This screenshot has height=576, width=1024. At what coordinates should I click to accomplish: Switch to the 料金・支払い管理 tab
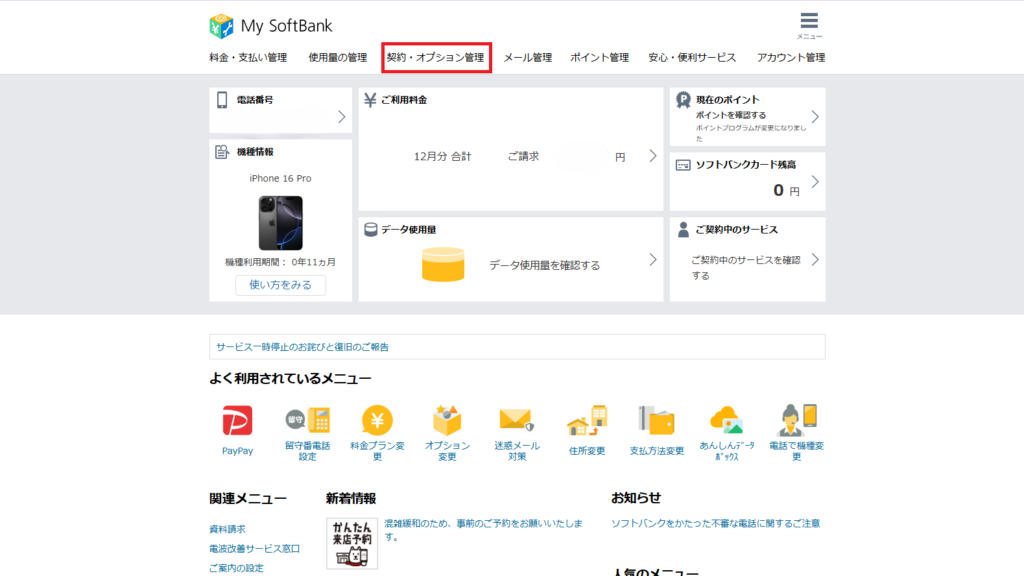[248, 58]
